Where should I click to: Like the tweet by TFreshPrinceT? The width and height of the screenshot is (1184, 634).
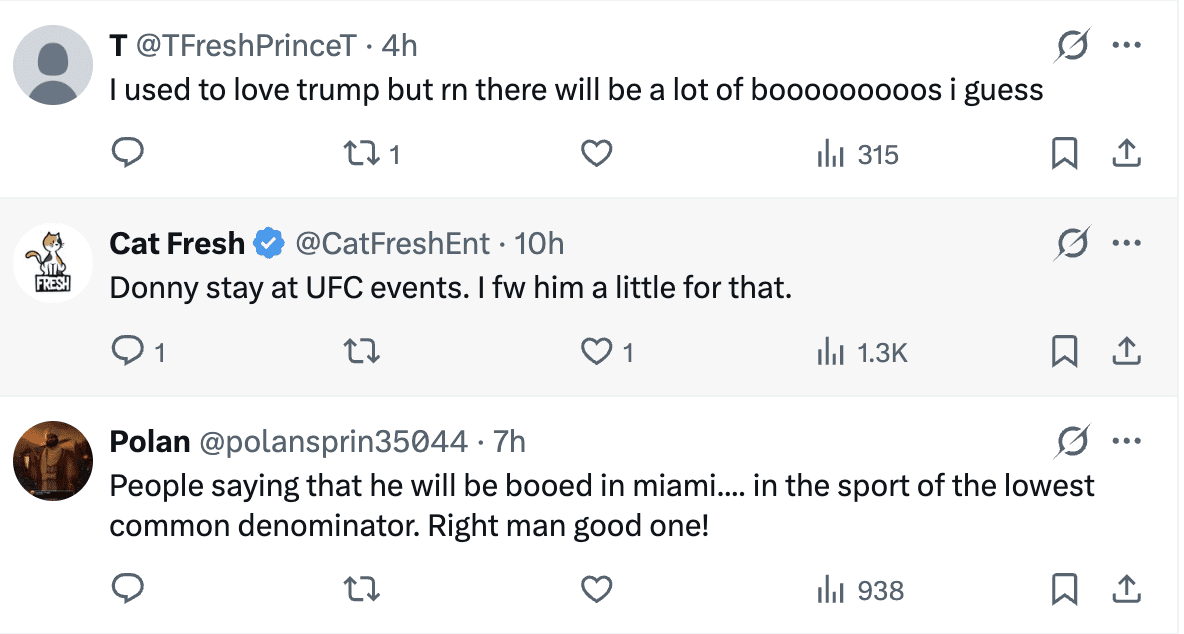tap(596, 154)
